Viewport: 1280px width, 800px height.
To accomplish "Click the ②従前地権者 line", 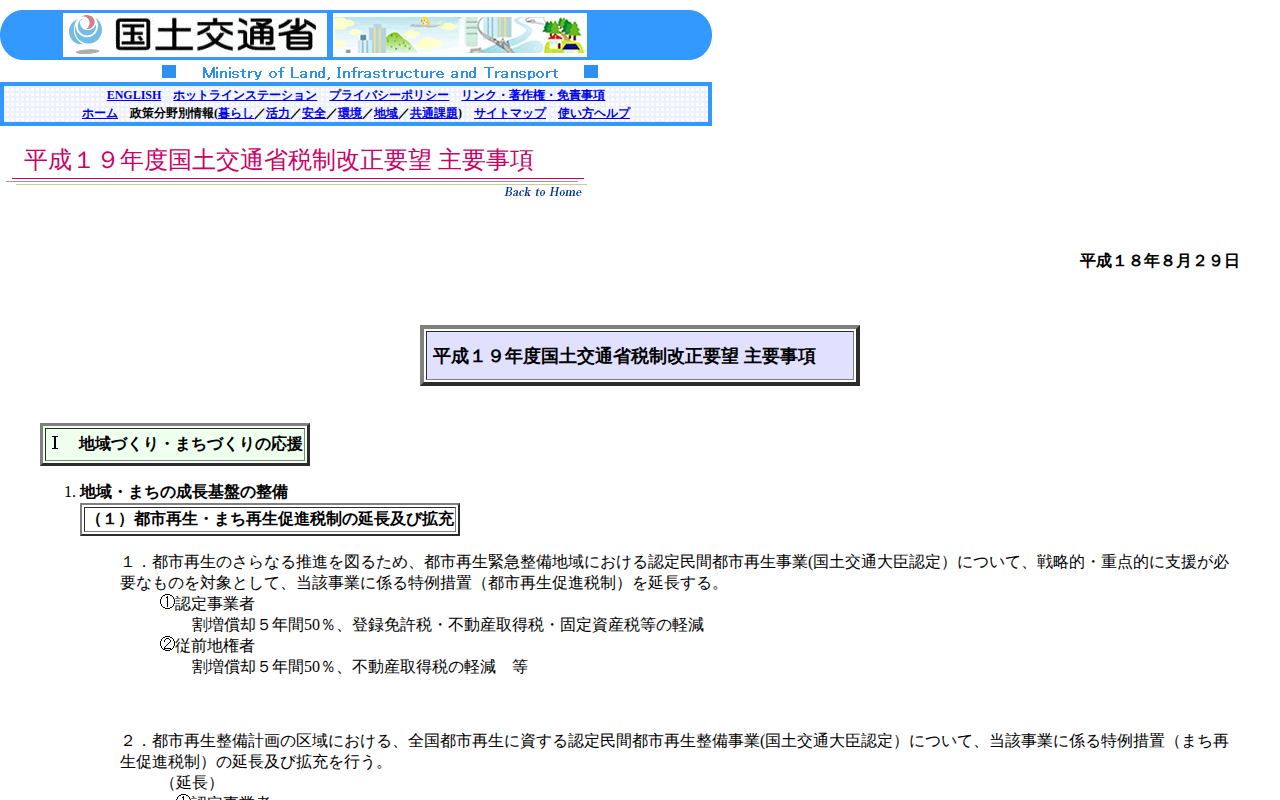I will (207, 645).
